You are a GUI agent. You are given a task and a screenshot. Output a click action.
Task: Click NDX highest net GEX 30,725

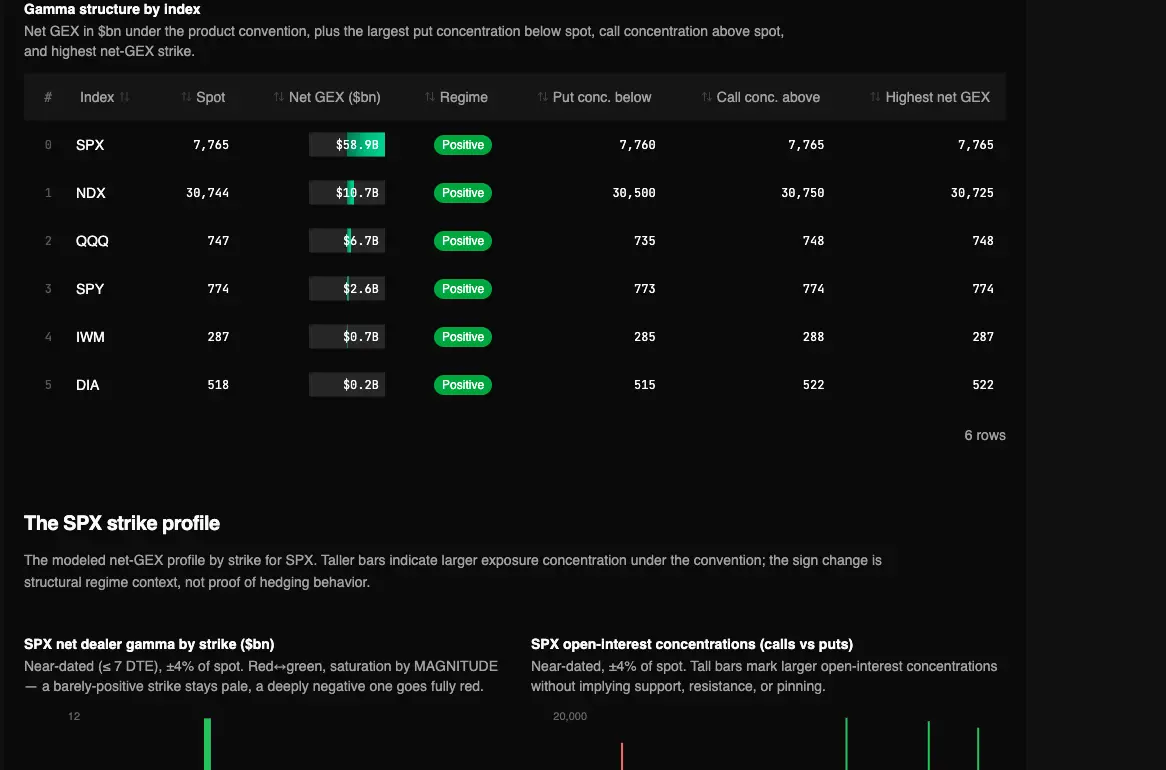coord(972,193)
